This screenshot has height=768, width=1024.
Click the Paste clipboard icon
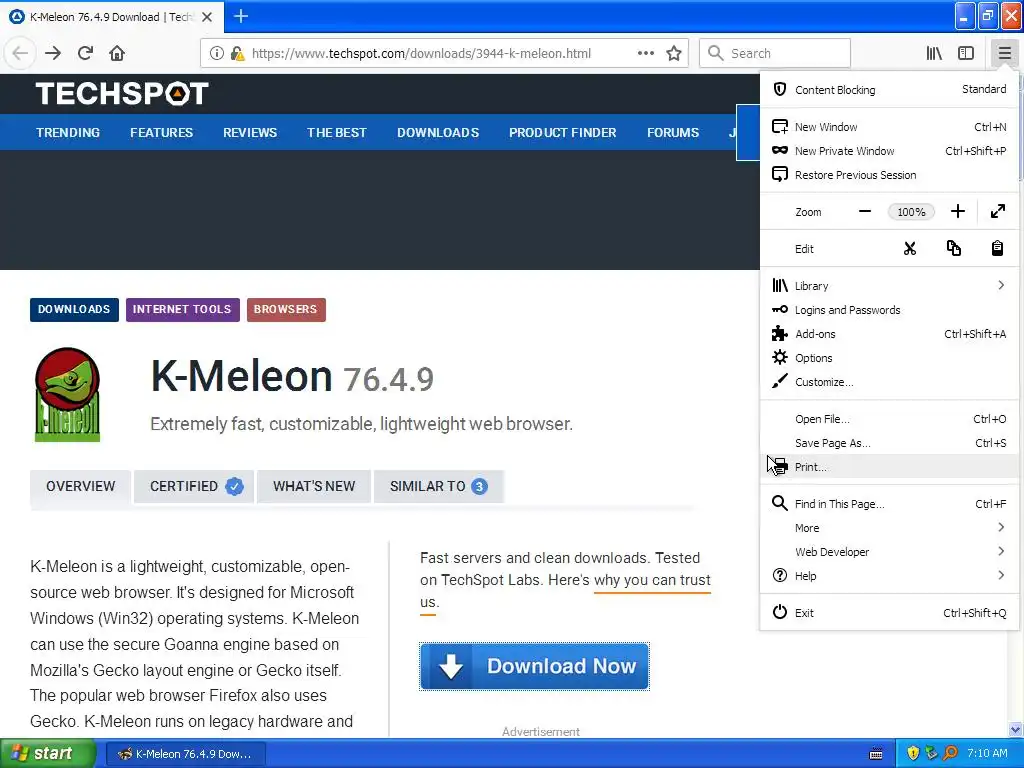[x=997, y=248]
